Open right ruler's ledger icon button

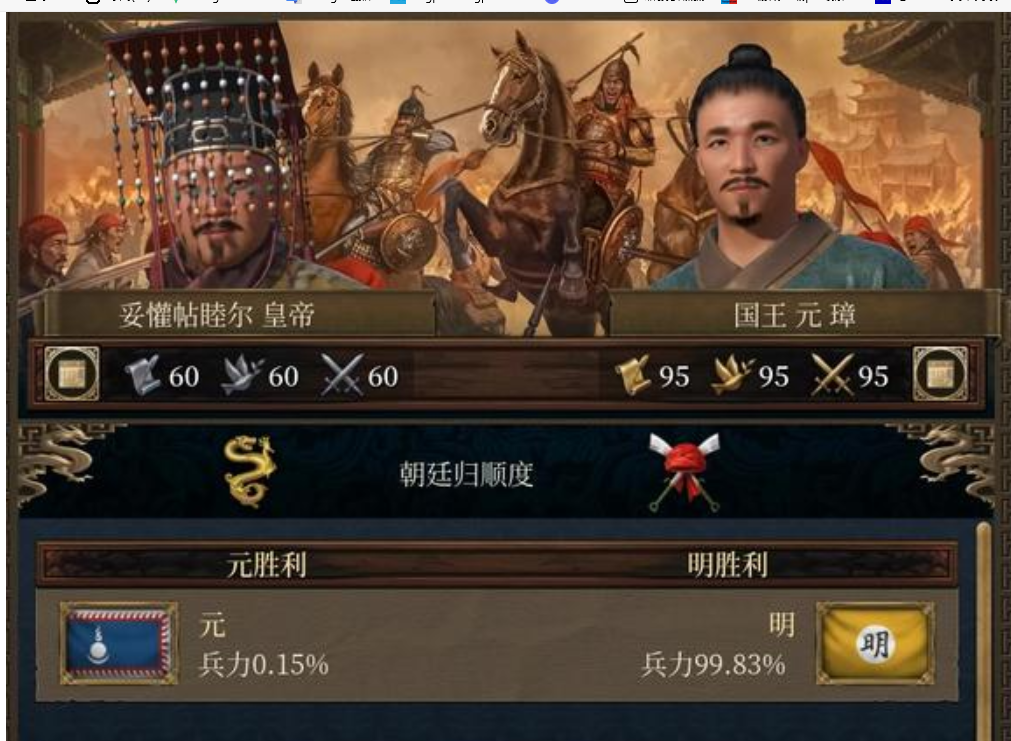point(940,374)
